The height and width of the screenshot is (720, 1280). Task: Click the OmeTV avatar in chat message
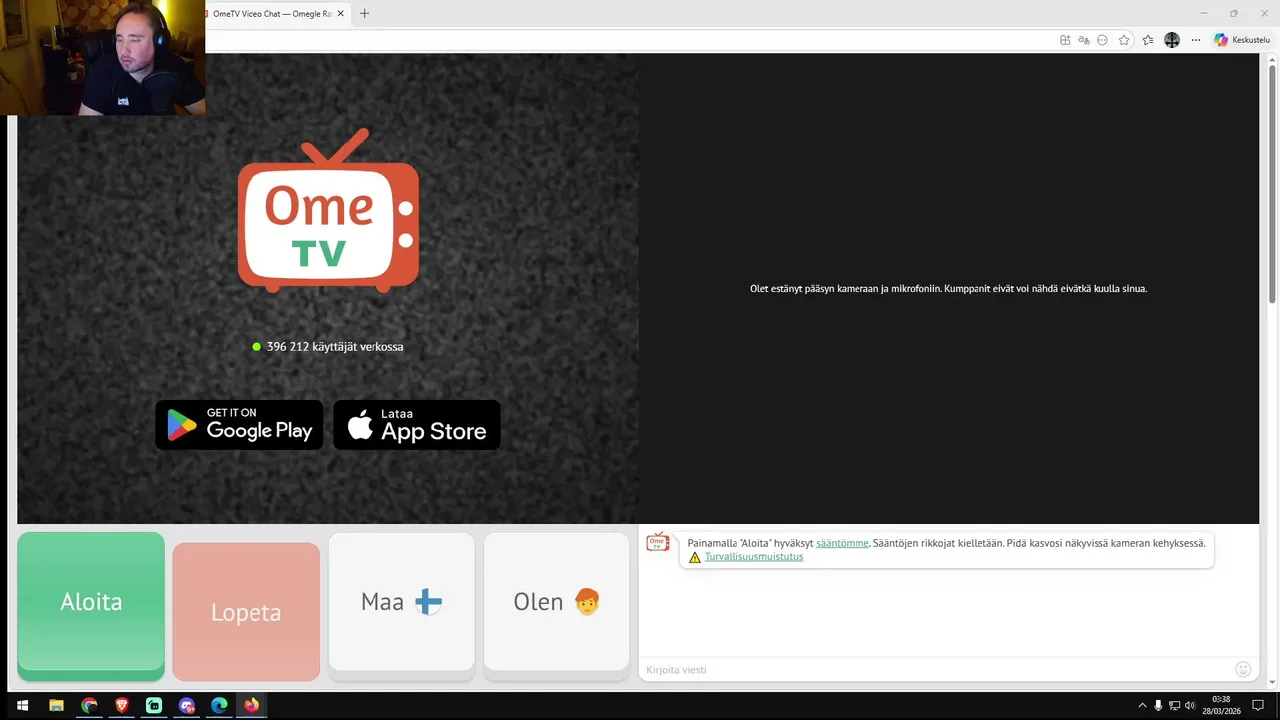(657, 541)
